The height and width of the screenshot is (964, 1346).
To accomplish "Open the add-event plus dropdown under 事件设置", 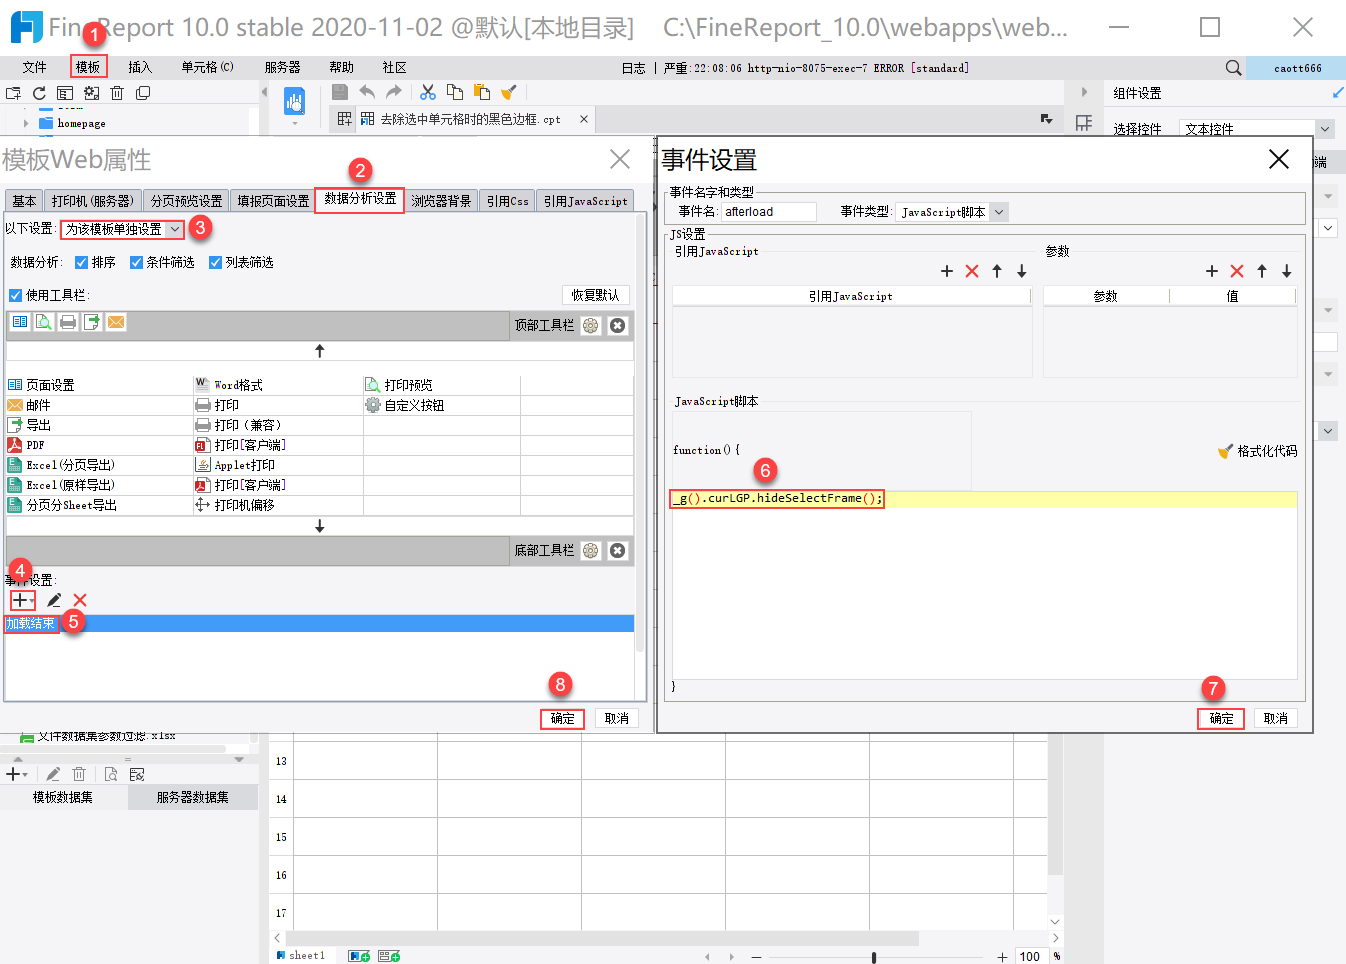I will coord(22,600).
